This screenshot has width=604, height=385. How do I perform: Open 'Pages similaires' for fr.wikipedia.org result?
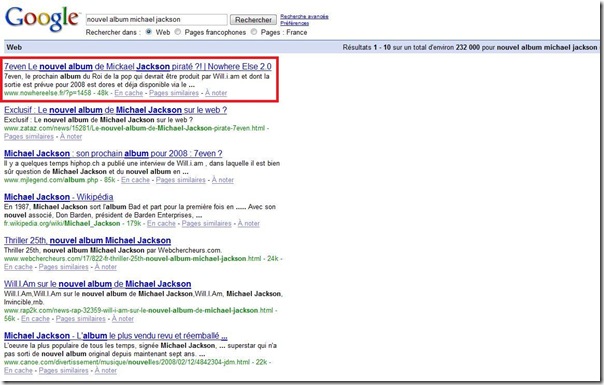(x=206, y=224)
